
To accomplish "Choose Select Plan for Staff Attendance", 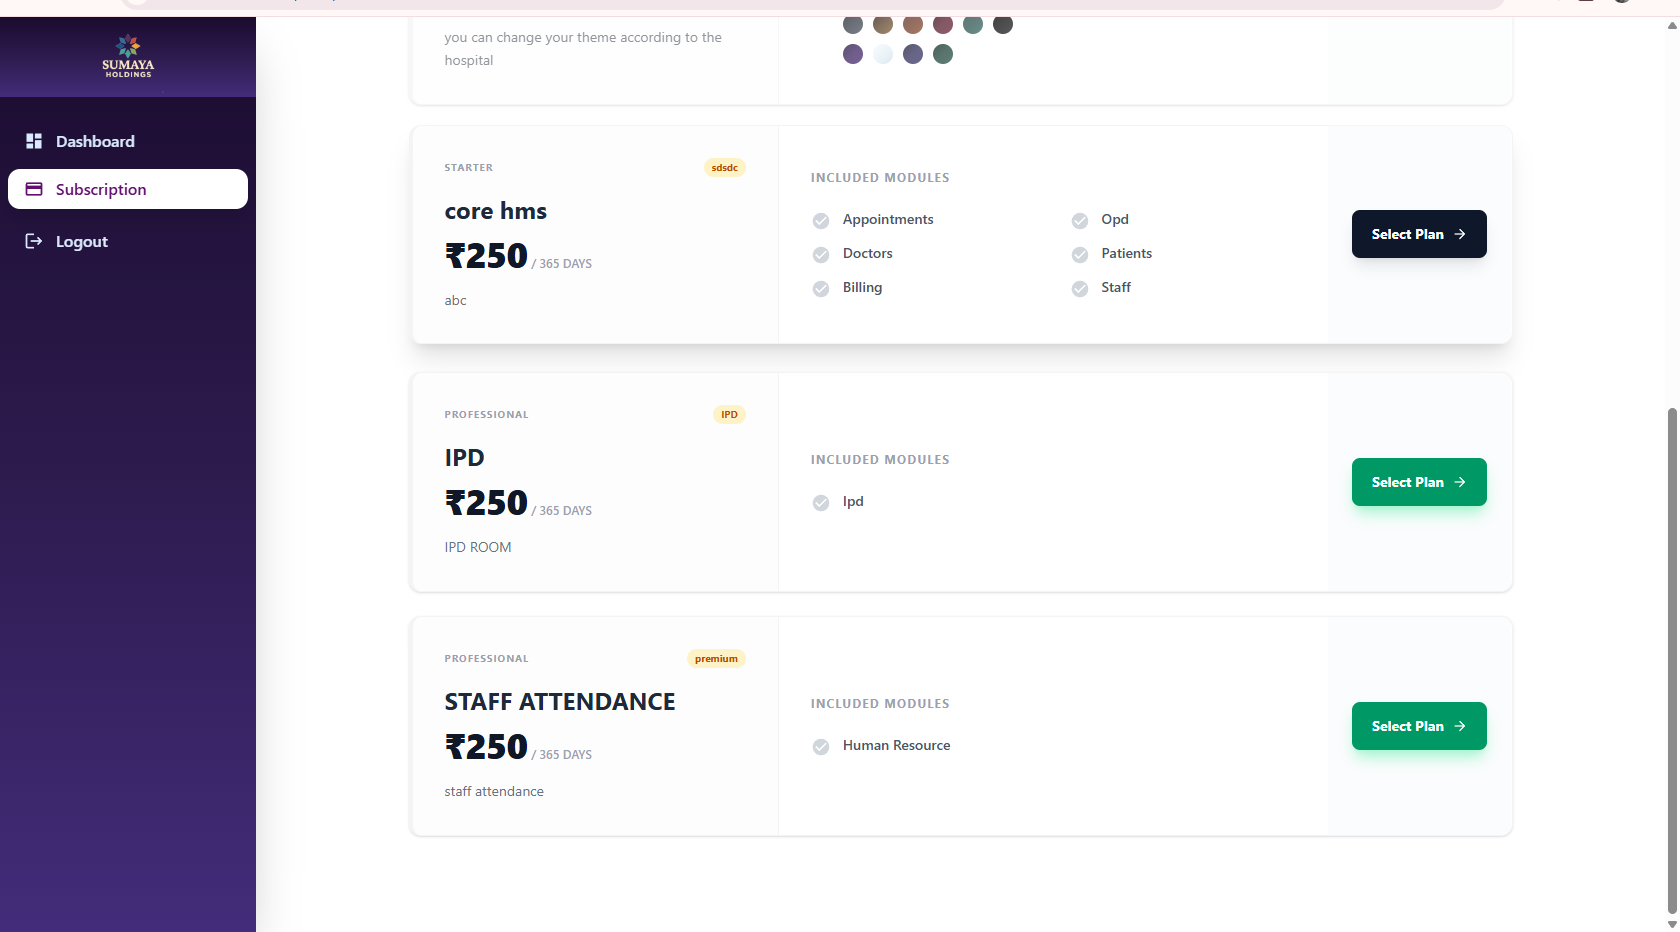I will point(1418,726).
